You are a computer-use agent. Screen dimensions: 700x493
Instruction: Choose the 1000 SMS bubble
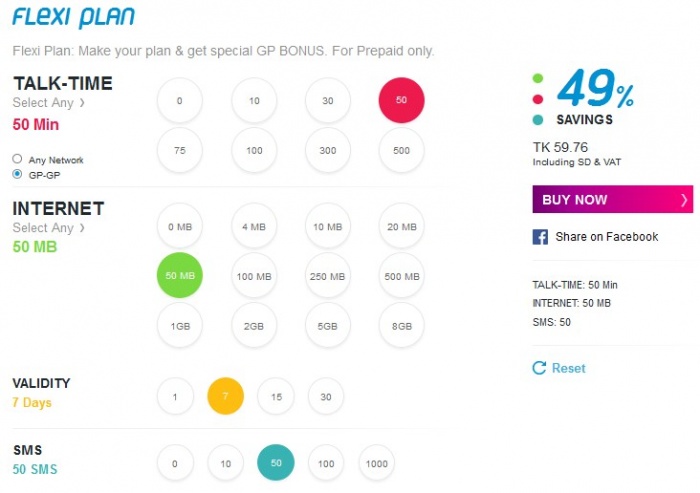pos(376,463)
